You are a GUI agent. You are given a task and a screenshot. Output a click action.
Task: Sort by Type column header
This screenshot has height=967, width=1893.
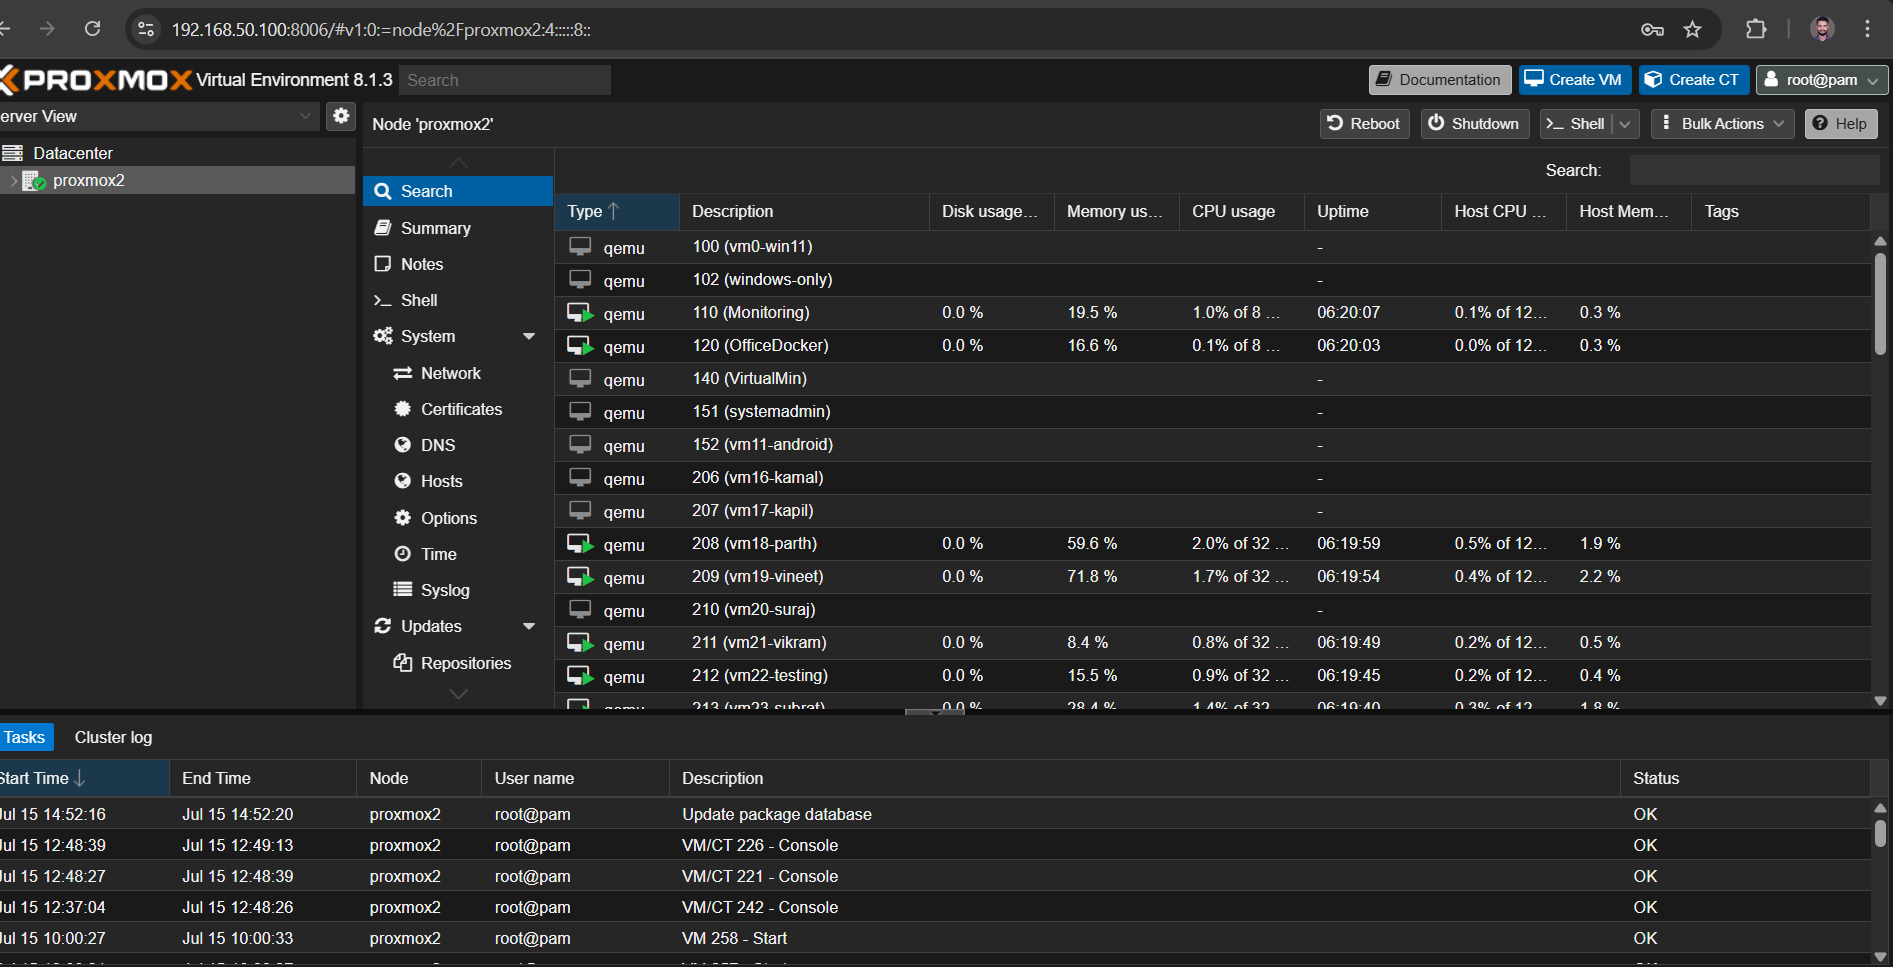[x=617, y=211]
